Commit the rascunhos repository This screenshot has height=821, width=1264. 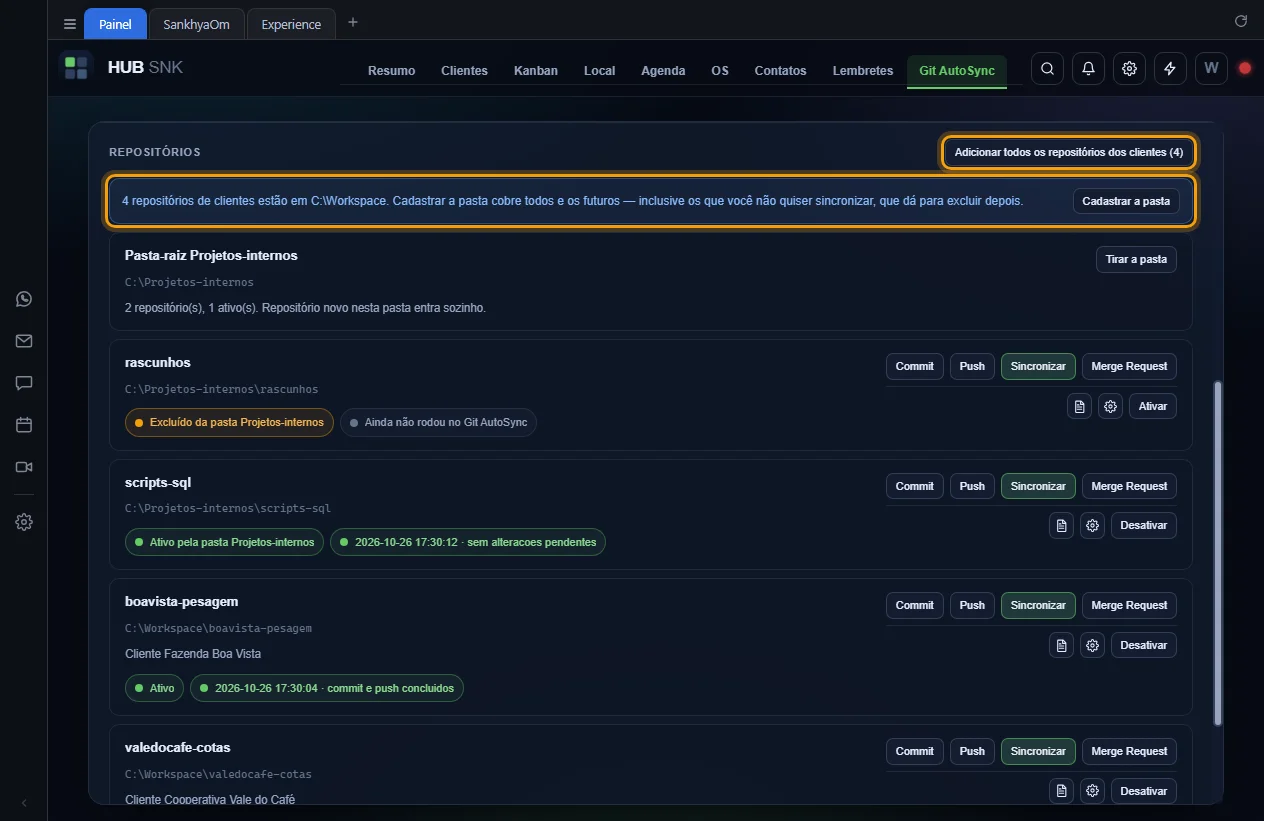pos(914,366)
